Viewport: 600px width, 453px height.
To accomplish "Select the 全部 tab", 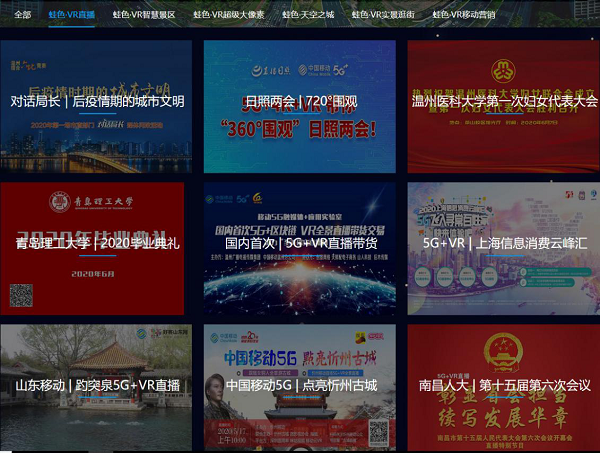I will pos(23,15).
